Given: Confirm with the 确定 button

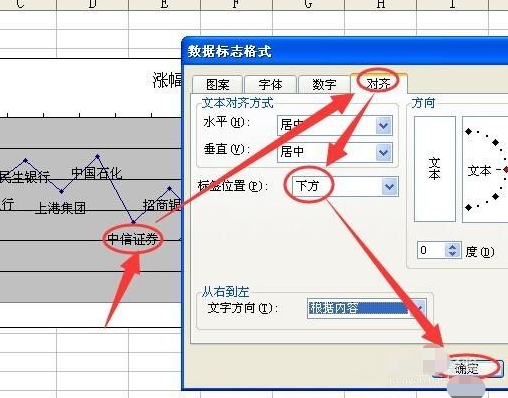Looking at the screenshot, I should click(x=467, y=368).
